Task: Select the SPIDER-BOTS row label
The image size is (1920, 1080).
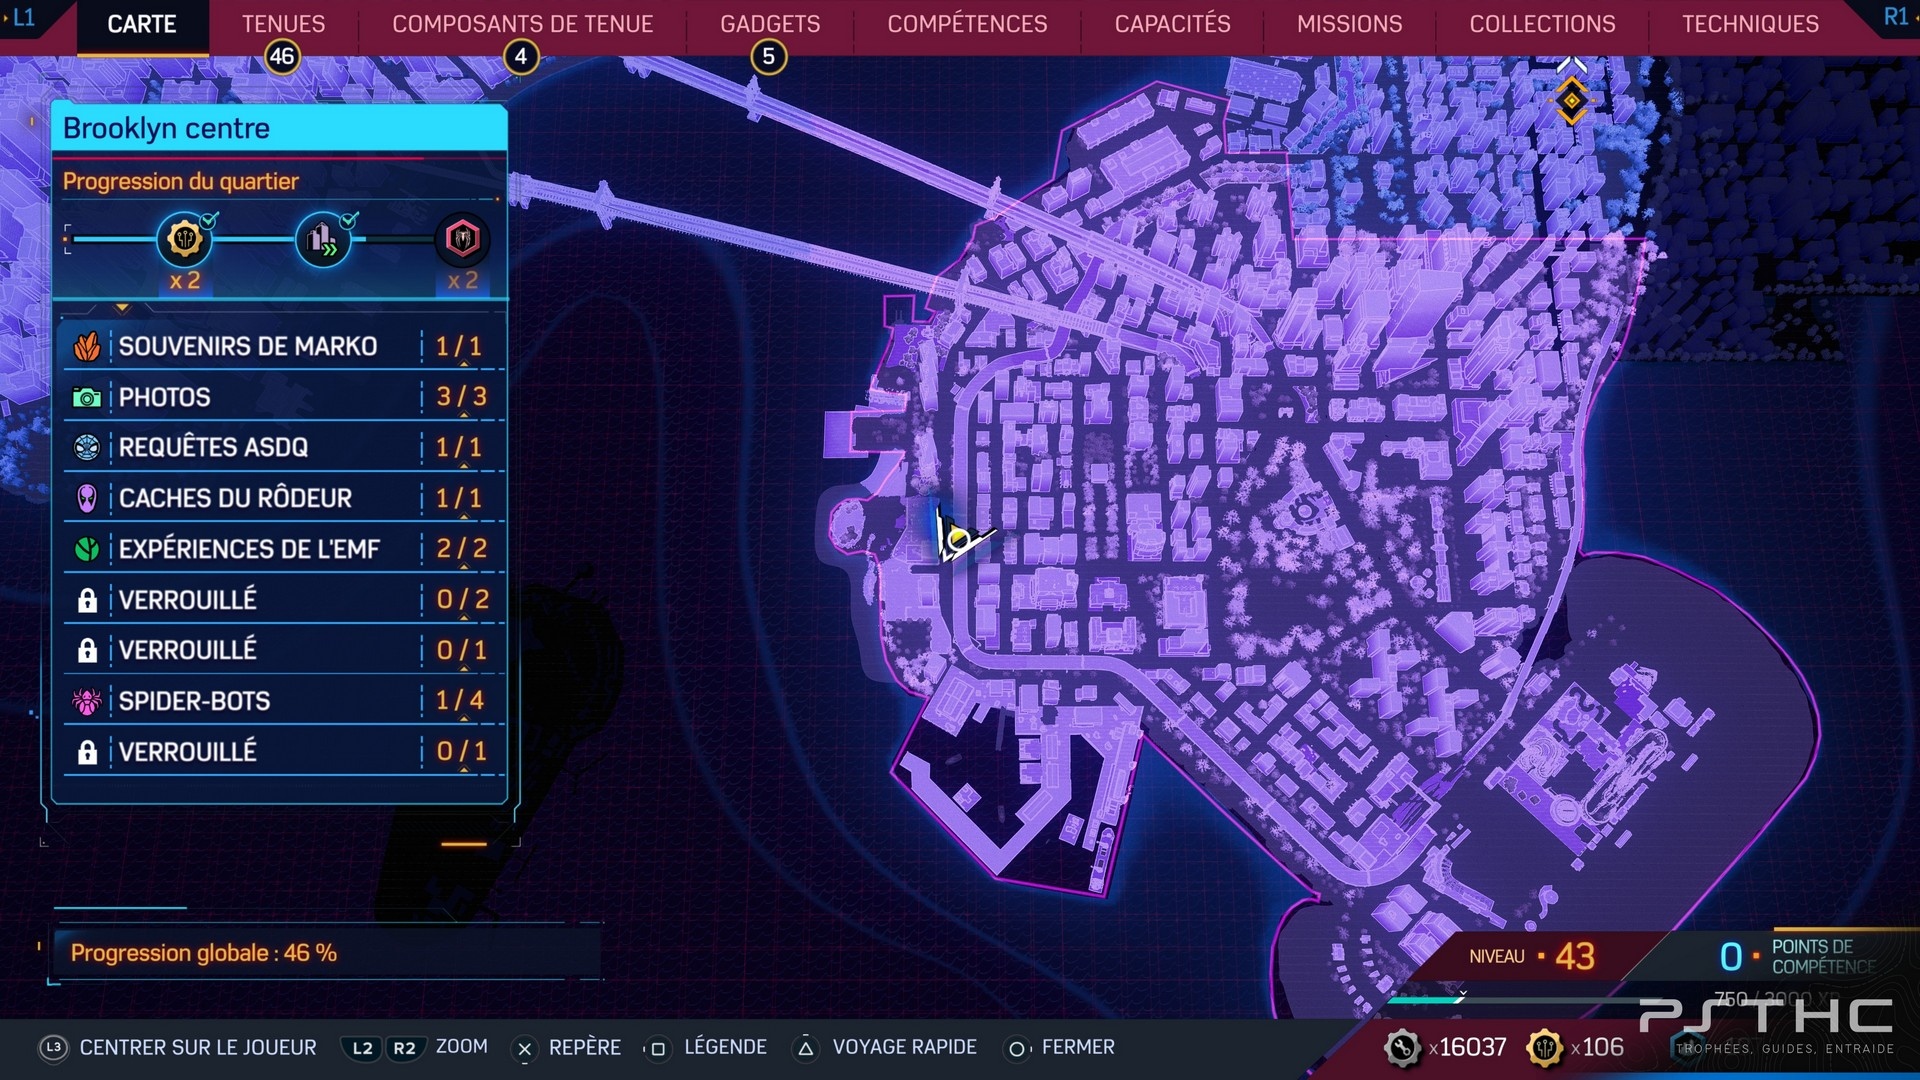Action: pyautogui.click(x=194, y=701)
